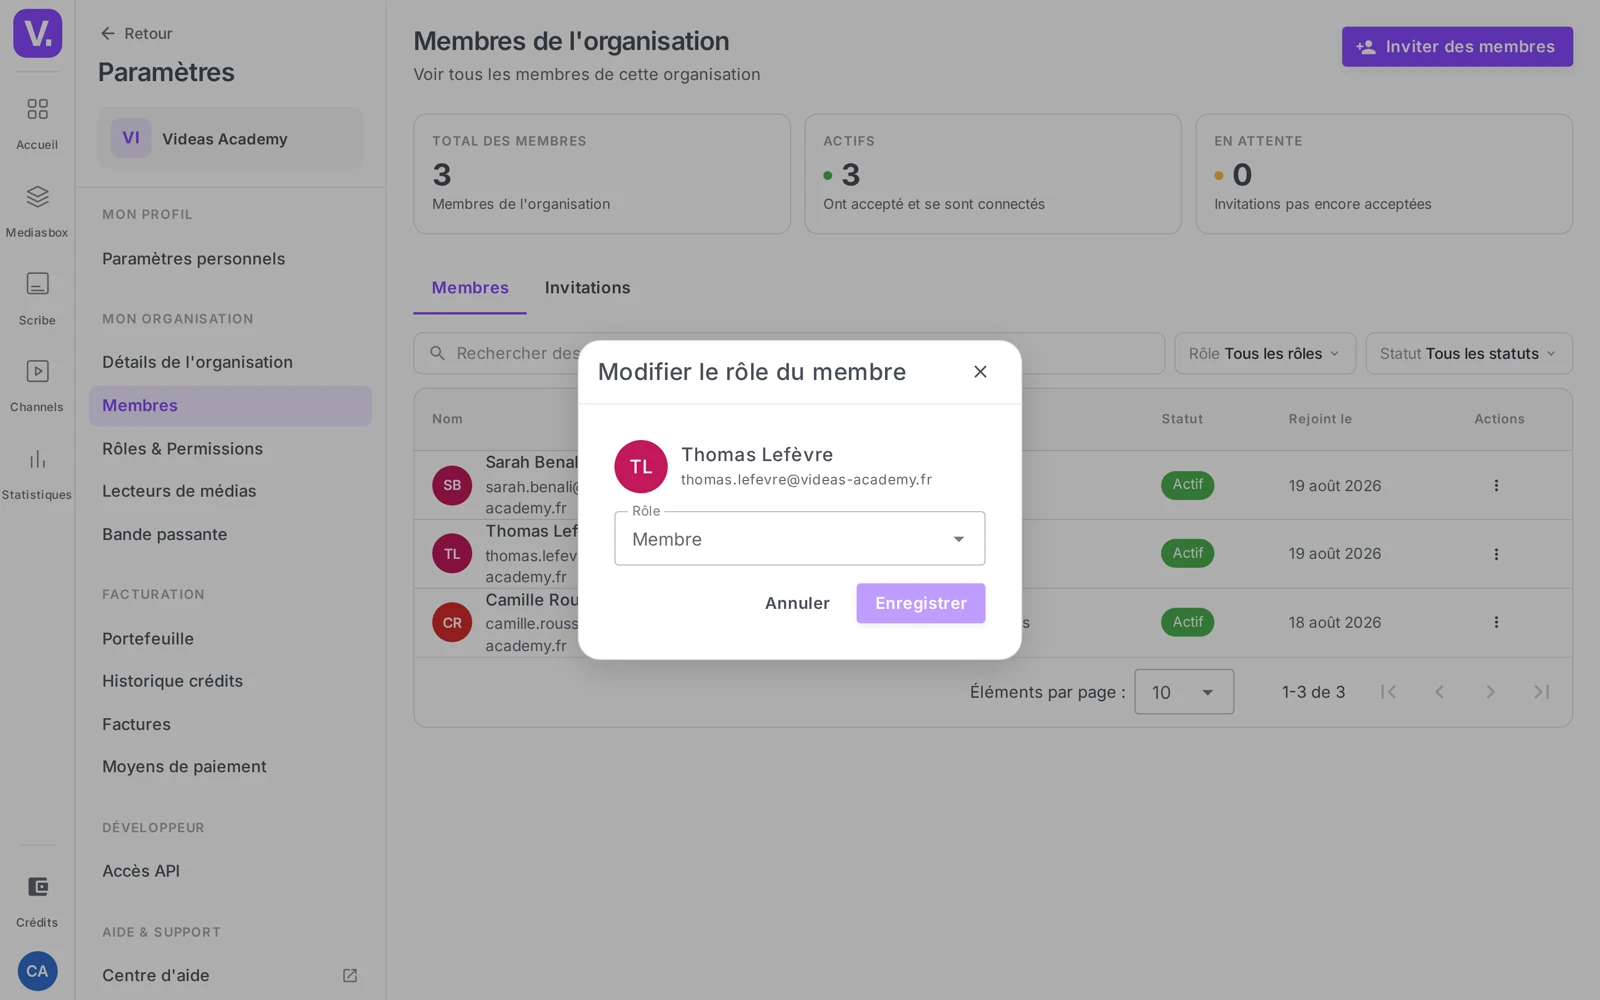
Task: Open Détails de l'organisation
Action: (x=197, y=362)
